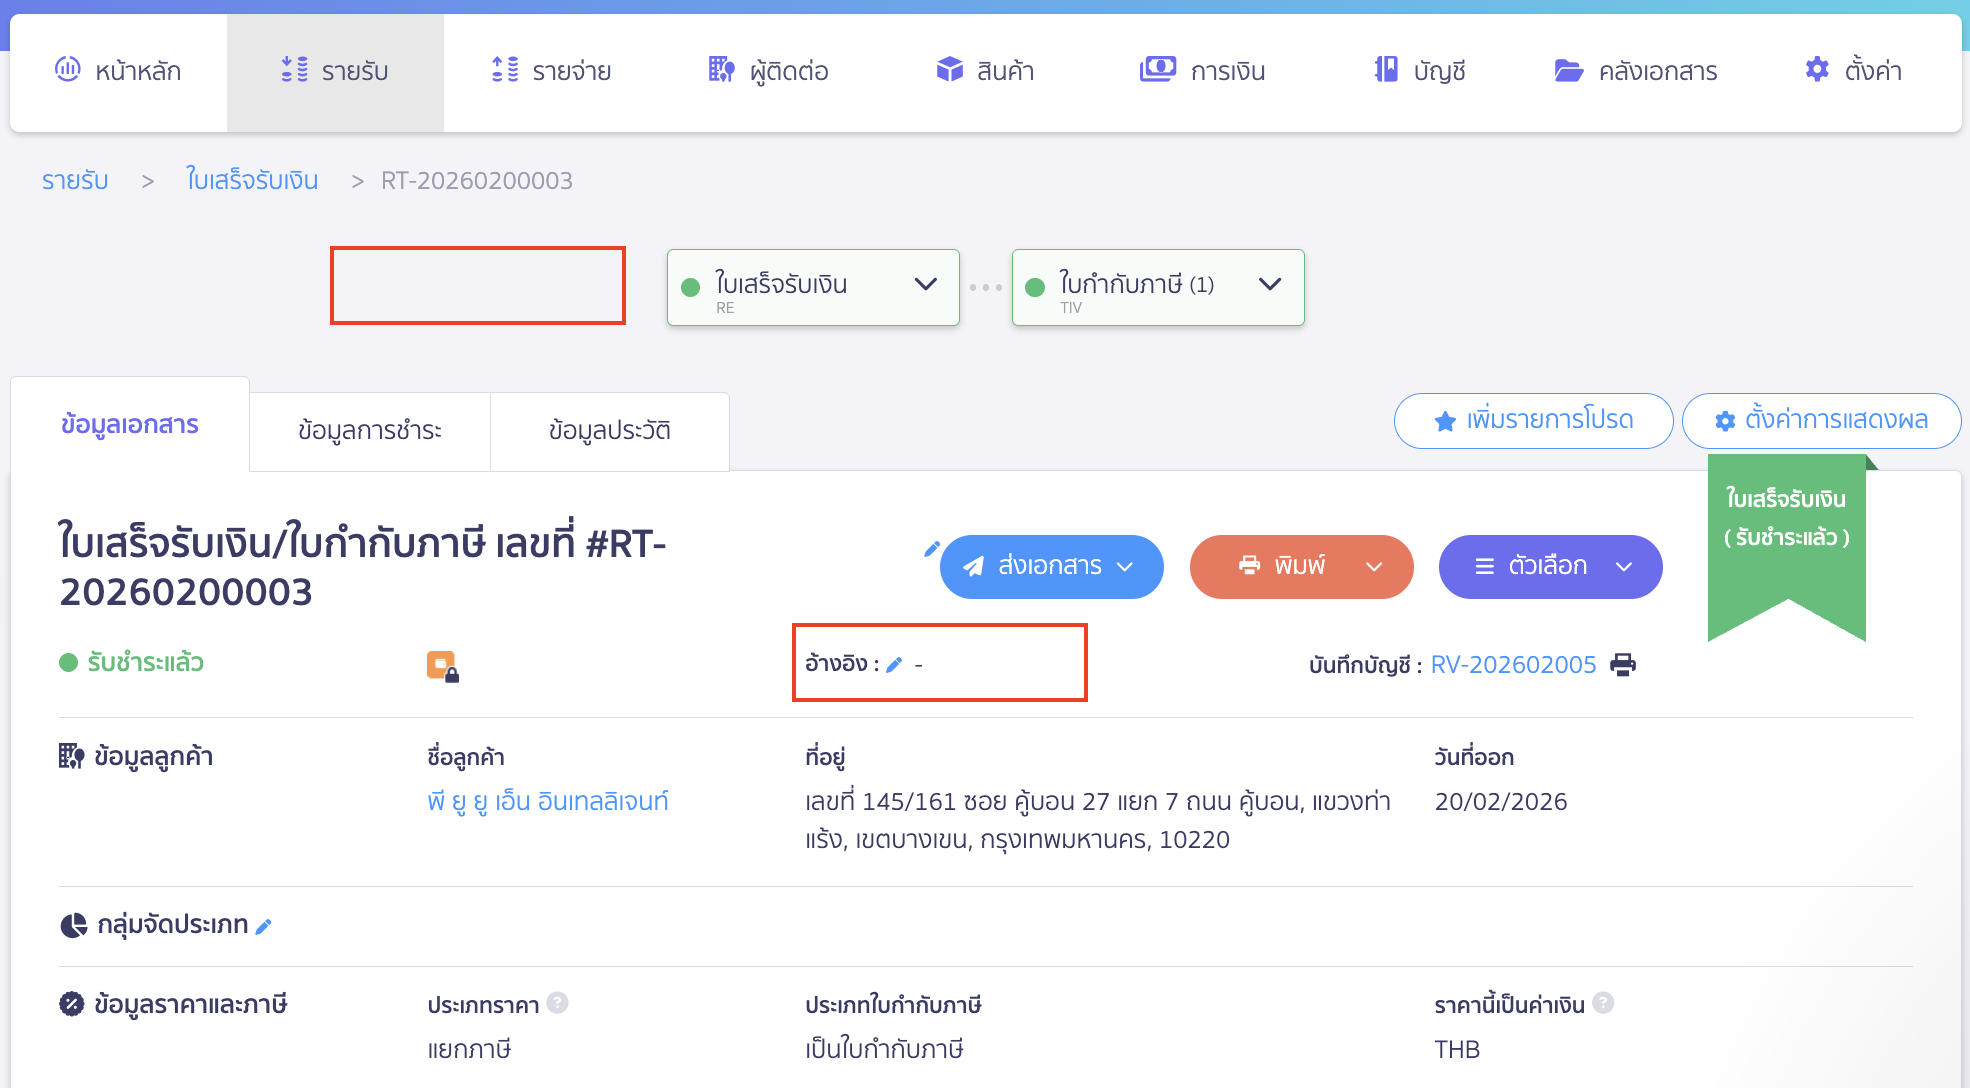
Task: Edit the อ้างอิง reference with pencil icon
Action: coord(895,663)
